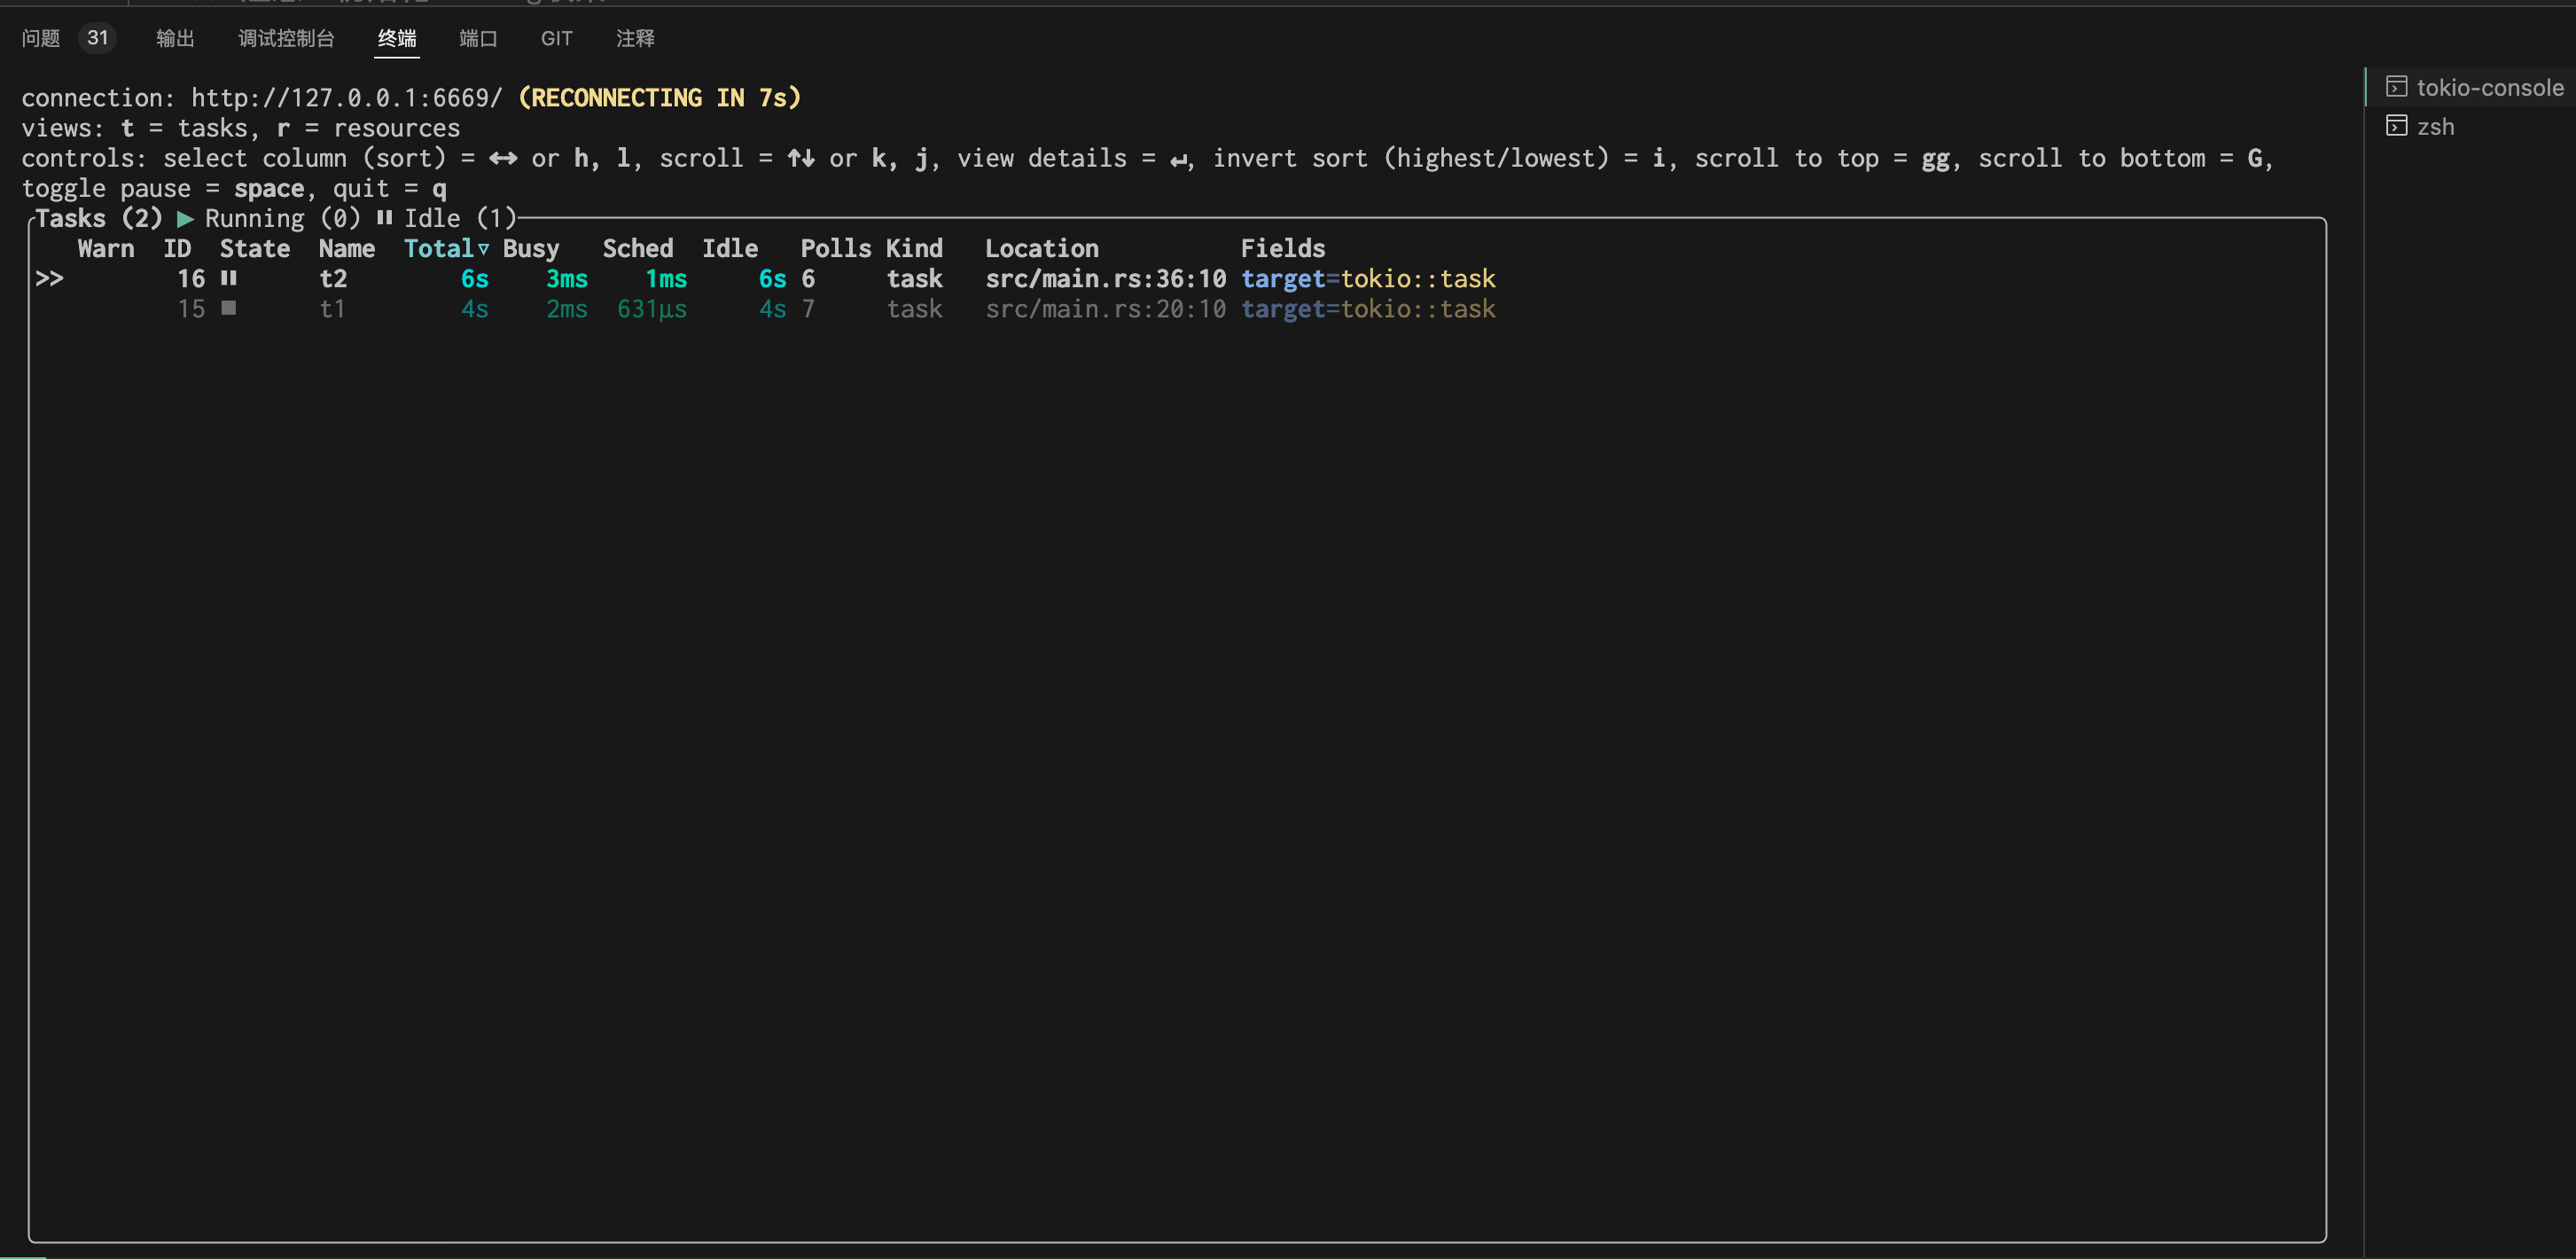Open the 问题 problems tab
The height and width of the screenshot is (1259, 2576).
pos(41,38)
